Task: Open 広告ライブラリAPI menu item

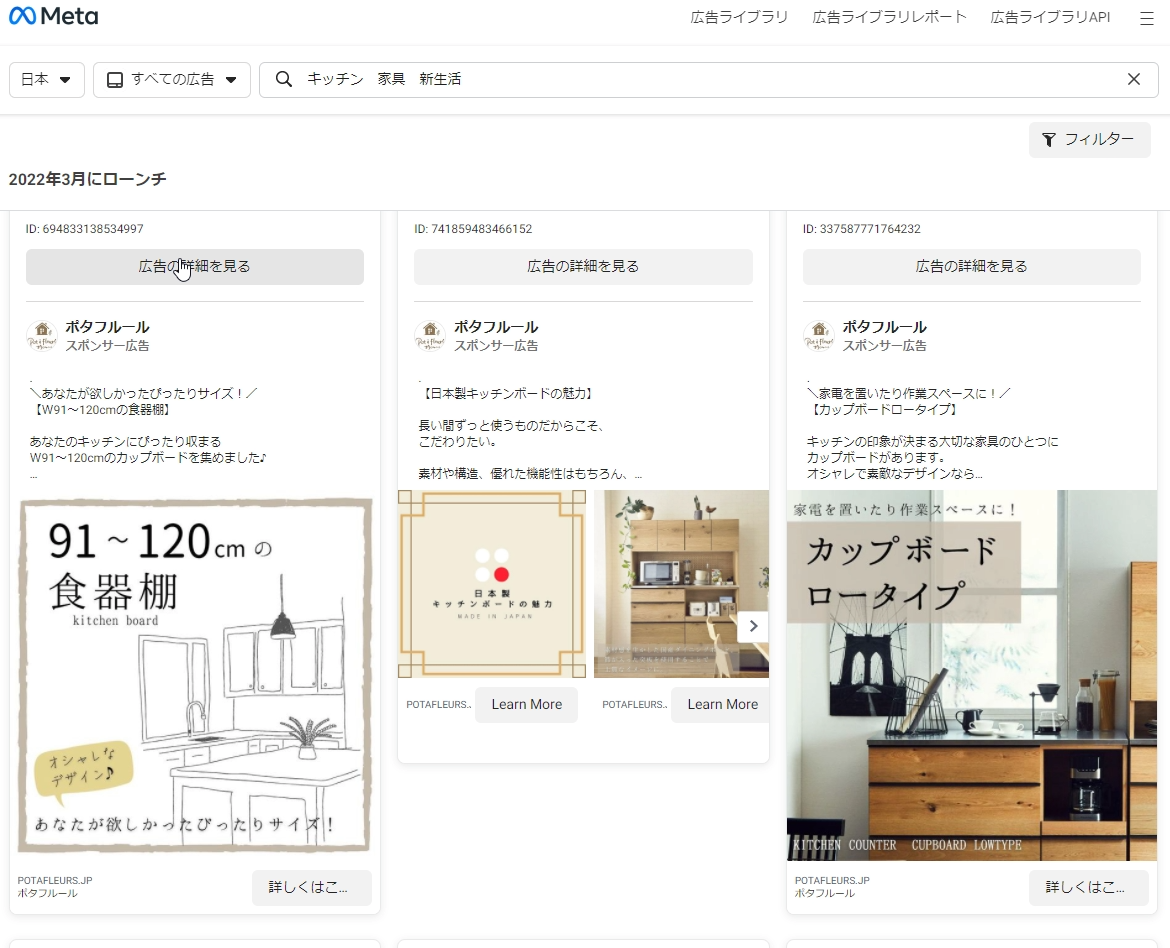Action: point(1050,18)
